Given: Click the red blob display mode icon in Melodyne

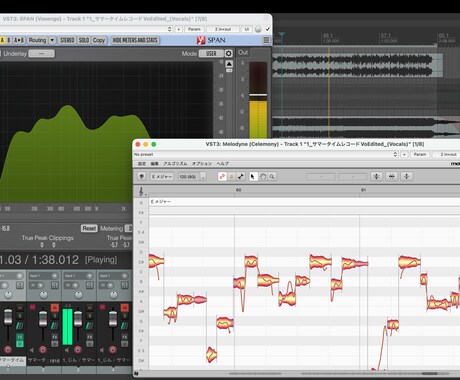Looking at the screenshot, I should tap(222, 176).
